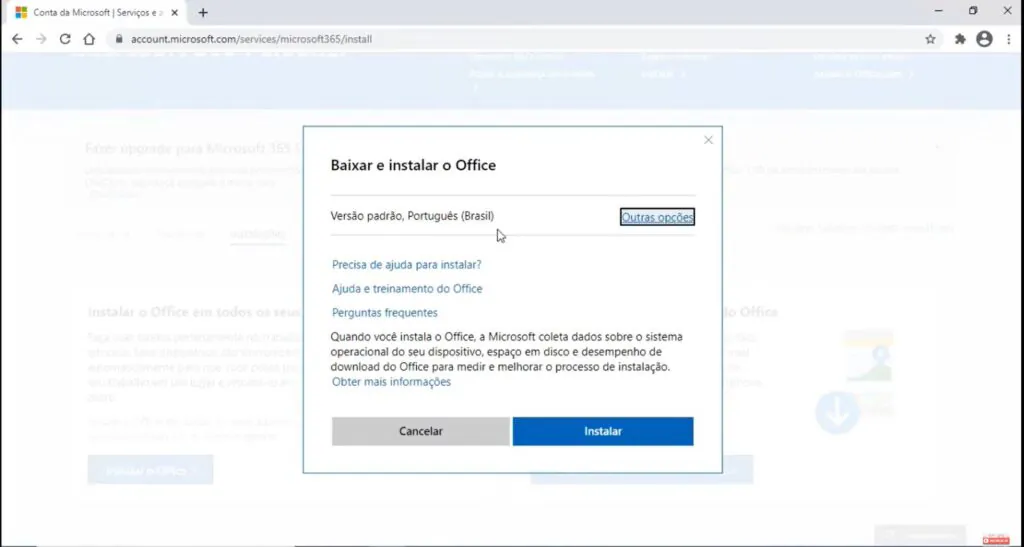Image resolution: width=1024 pixels, height=547 pixels.
Task: Open the Chrome profile avatar icon
Action: click(x=984, y=39)
